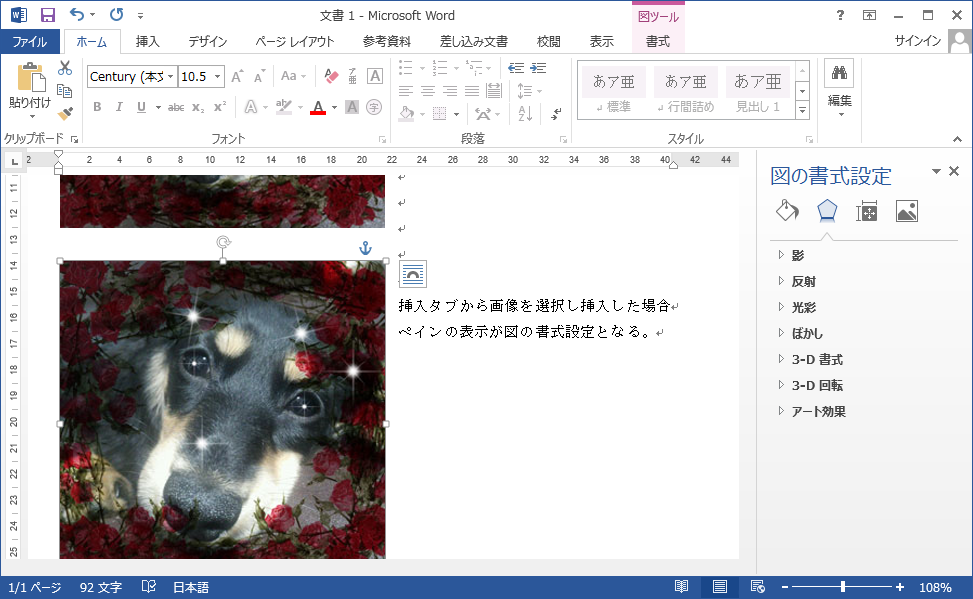Select the 効果 pentagon icon in the pane
Image resolution: width=973 pixels, height=599 pixels.
pyautogui.click(x=827, y=211)
